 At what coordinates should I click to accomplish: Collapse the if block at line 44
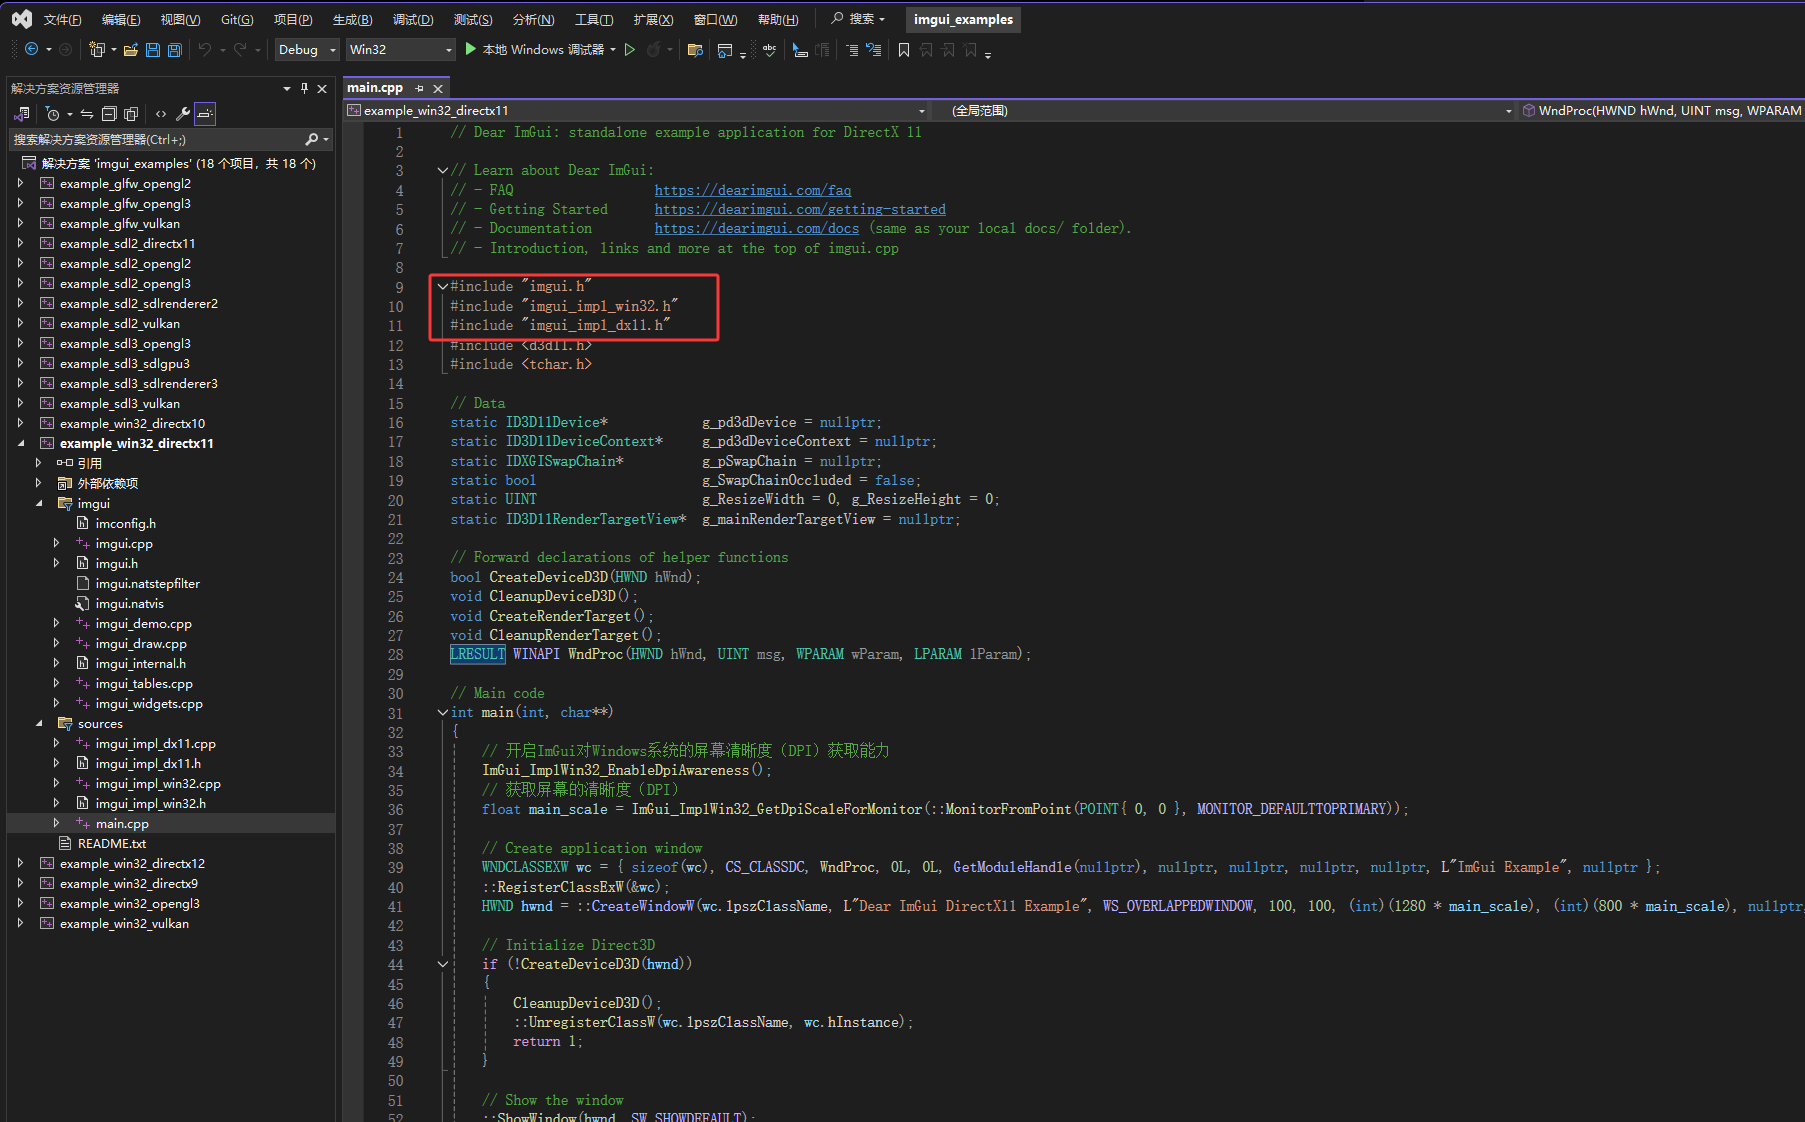pyautogui.click(x=442, y=964)
